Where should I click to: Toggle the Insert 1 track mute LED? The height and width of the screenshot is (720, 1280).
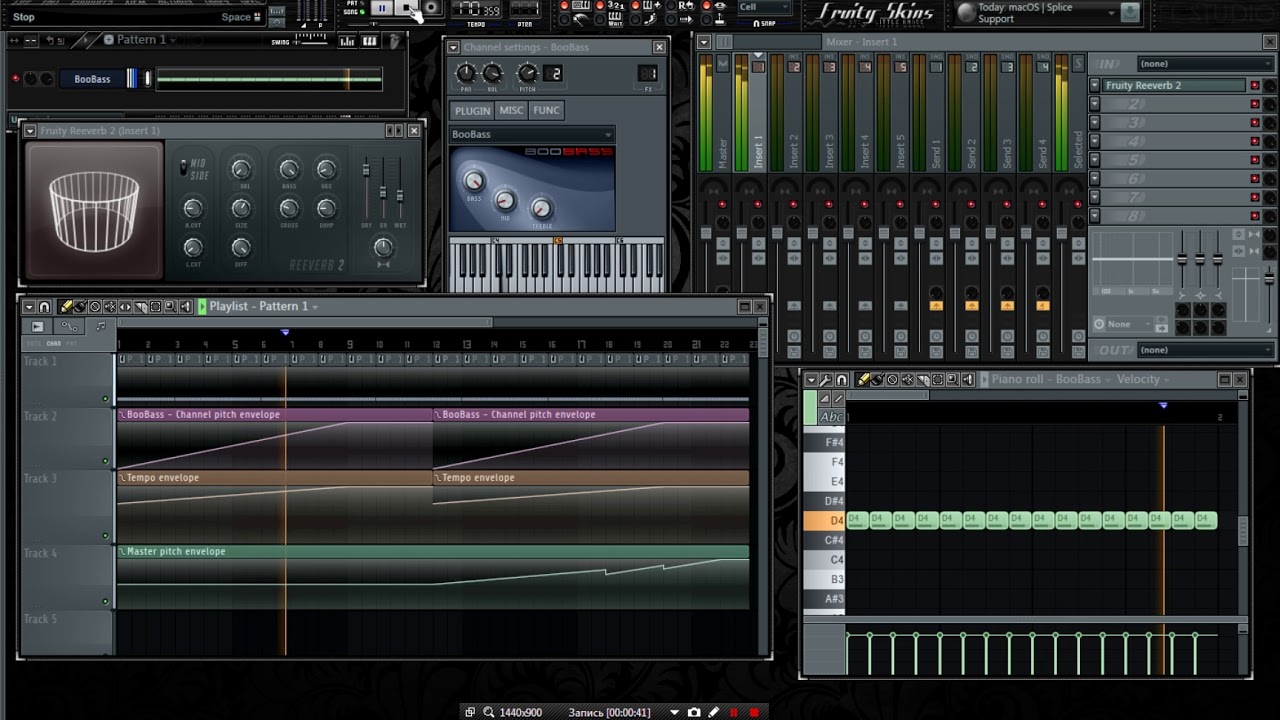coord(758,204)
